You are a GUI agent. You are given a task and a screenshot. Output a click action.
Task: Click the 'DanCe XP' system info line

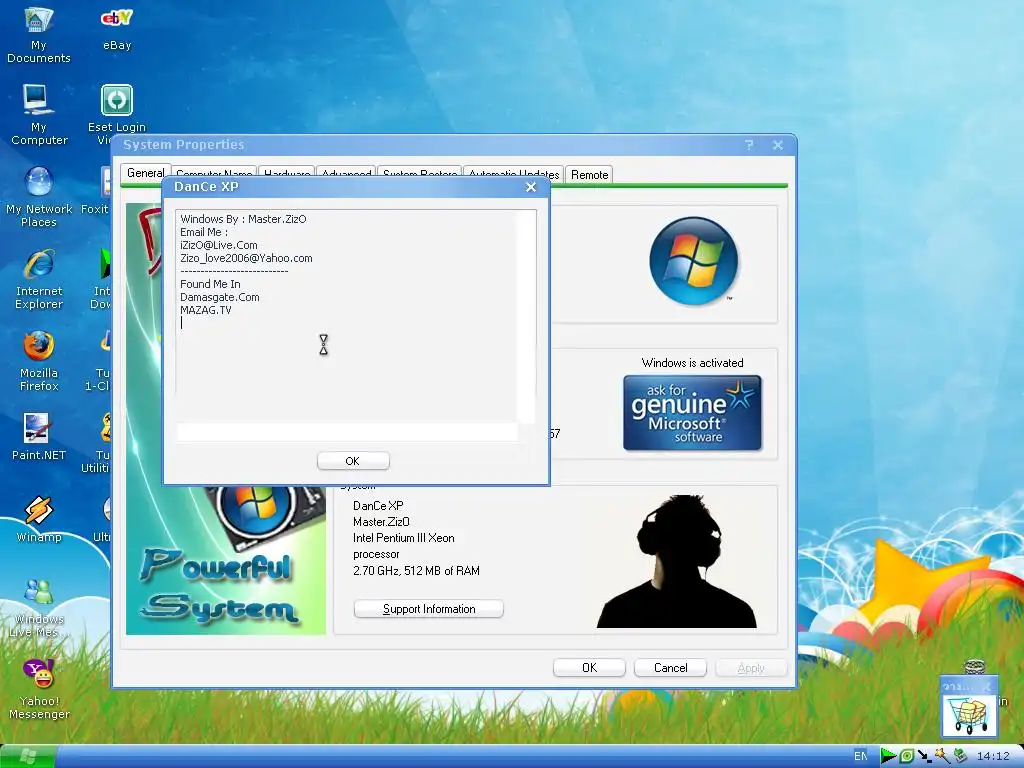tap(378, 505)
